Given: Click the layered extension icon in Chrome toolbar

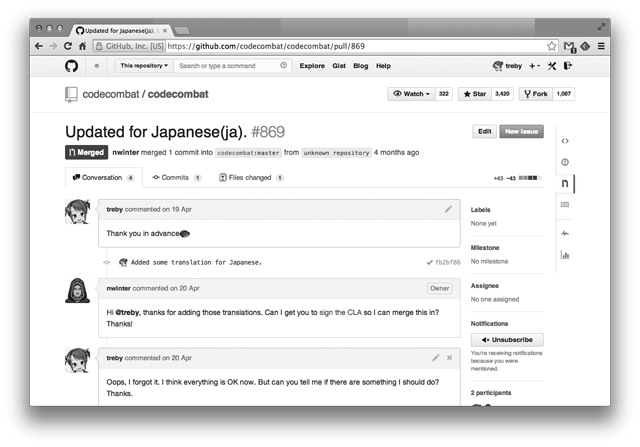Looking at the screenshot, I should [x=585, y=46].
